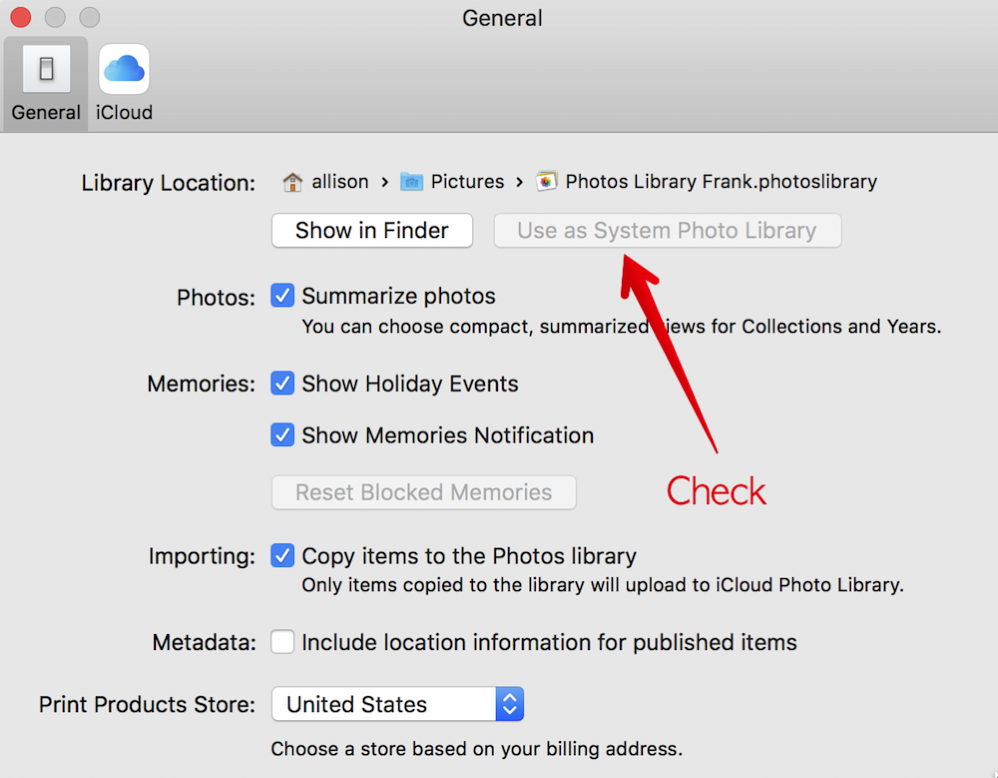Click the allison path segment label
The image size is (998, 778).
(340, 182)
